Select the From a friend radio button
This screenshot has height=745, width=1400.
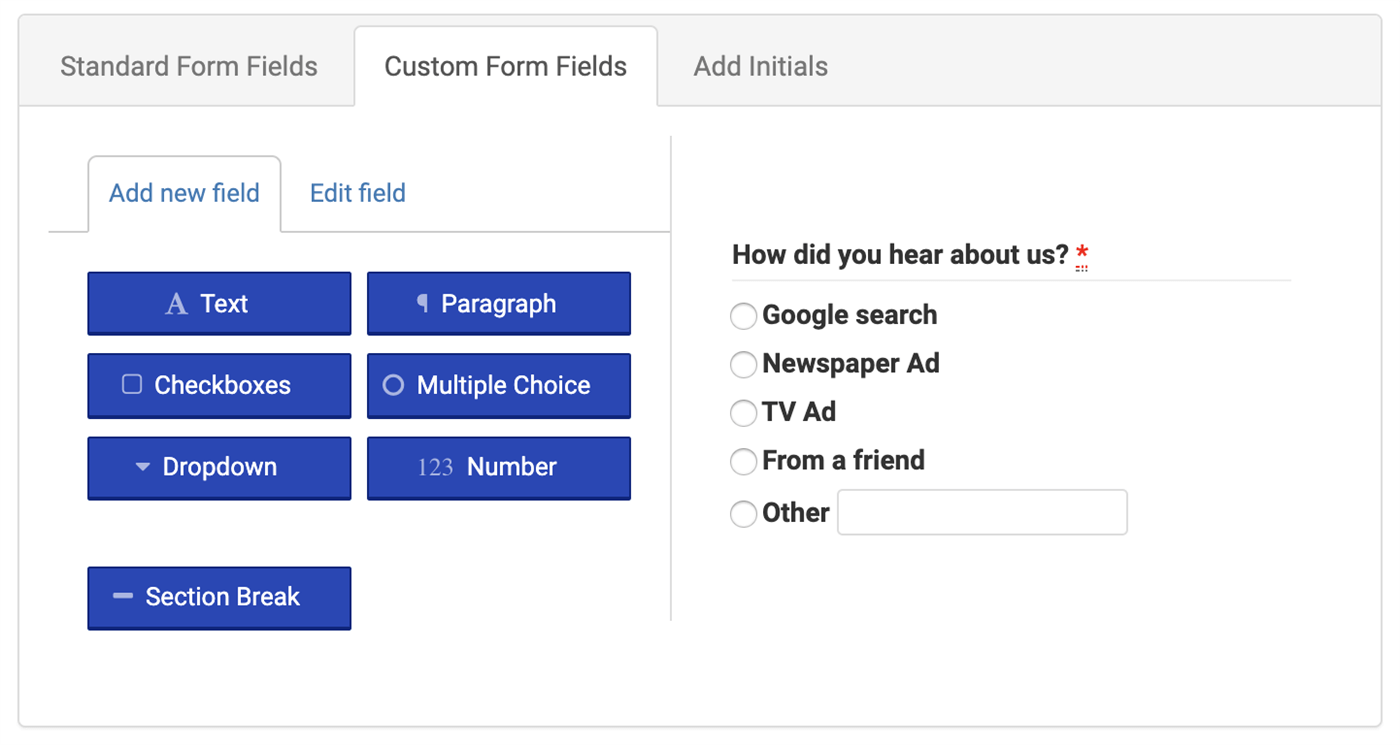(743, 461)
